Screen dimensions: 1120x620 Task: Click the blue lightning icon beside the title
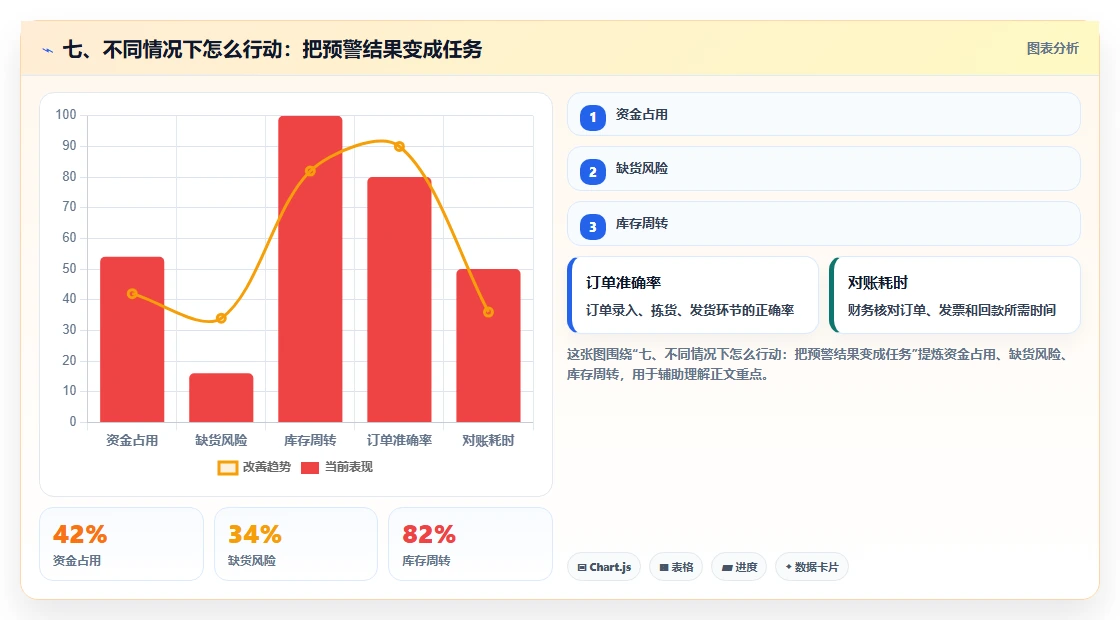tap(48, 50)
